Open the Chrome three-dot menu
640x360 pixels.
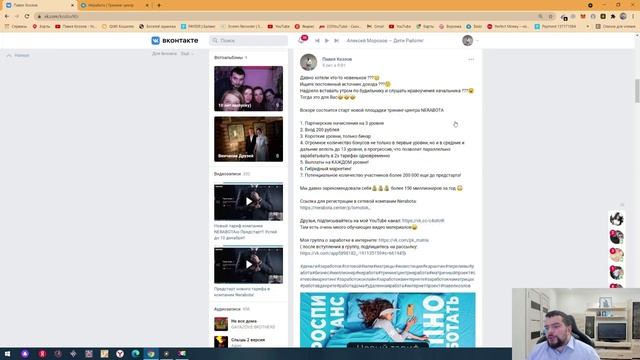click(x=633, y=16)
